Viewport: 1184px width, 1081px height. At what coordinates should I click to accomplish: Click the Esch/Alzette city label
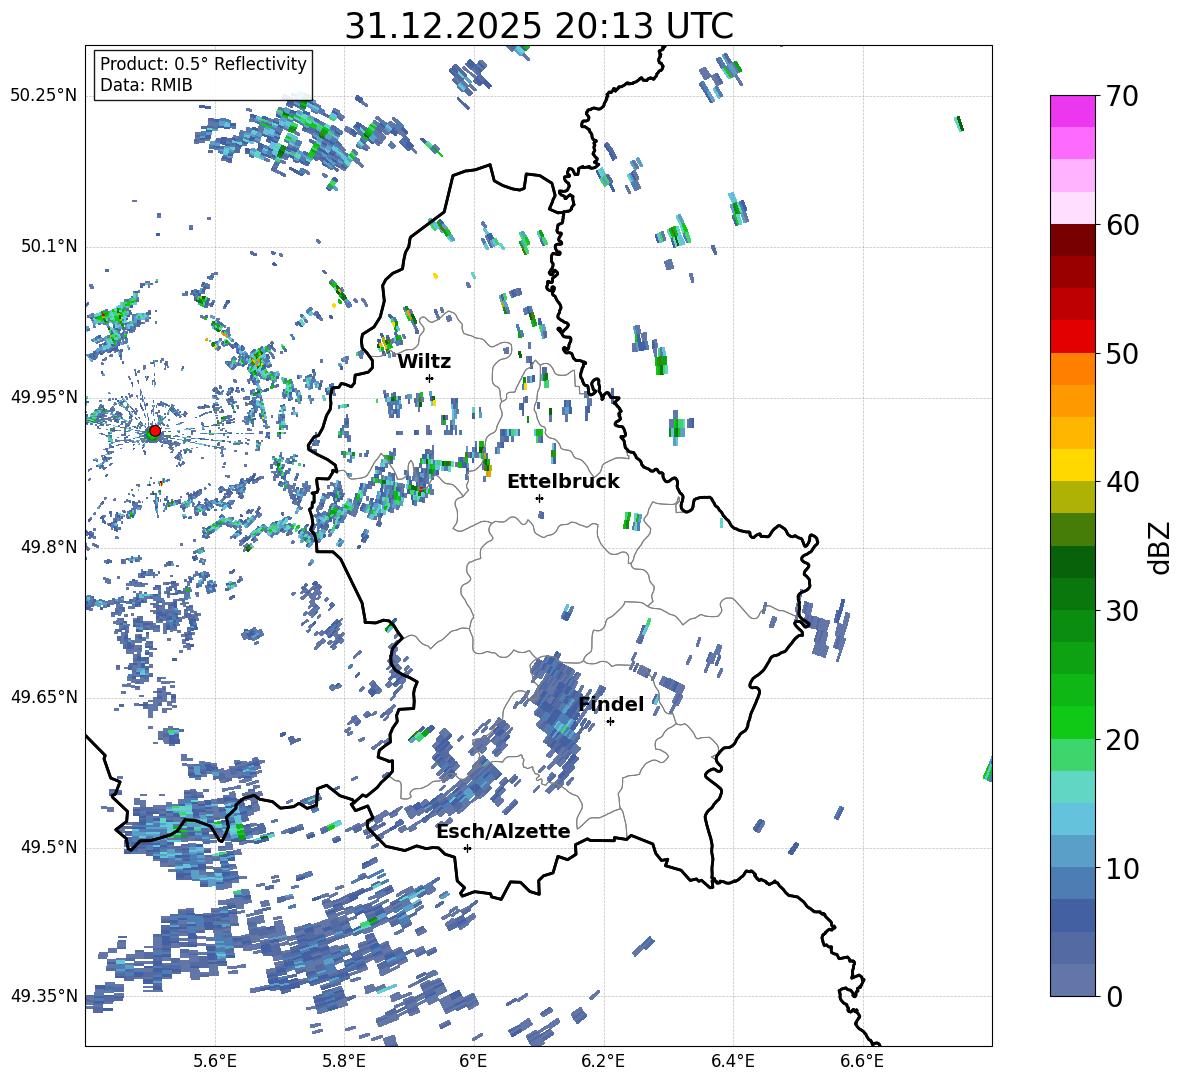pyautogui.click(x=503, y=831)
